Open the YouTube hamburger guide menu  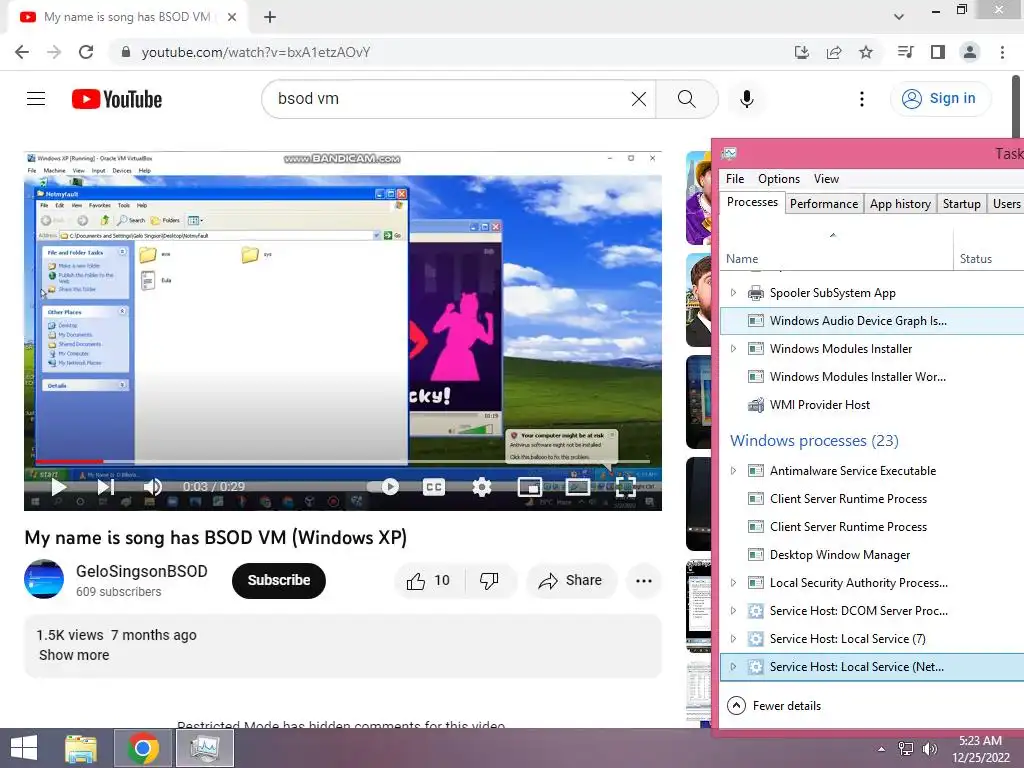(x=36, y=99)
